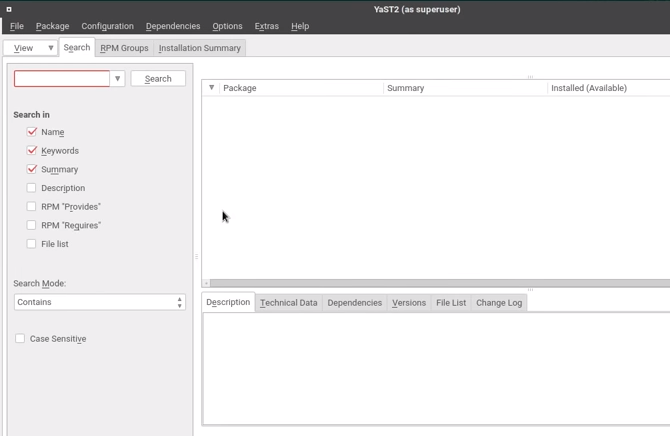The image size is (670, 436).
Task: Open the Package menu
Action: (52, 26)
